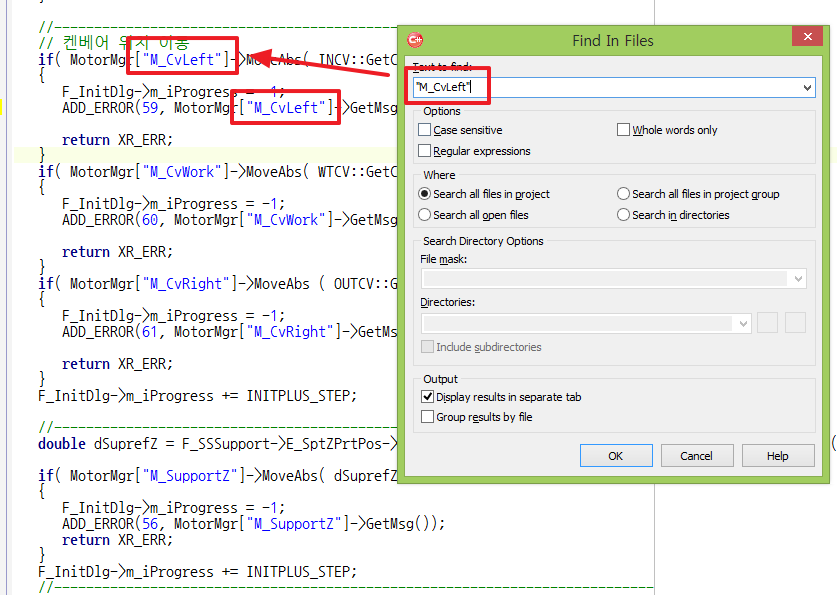
Task: Click the C++Builder icon in dialog title bar
Action: coord(416,40)
